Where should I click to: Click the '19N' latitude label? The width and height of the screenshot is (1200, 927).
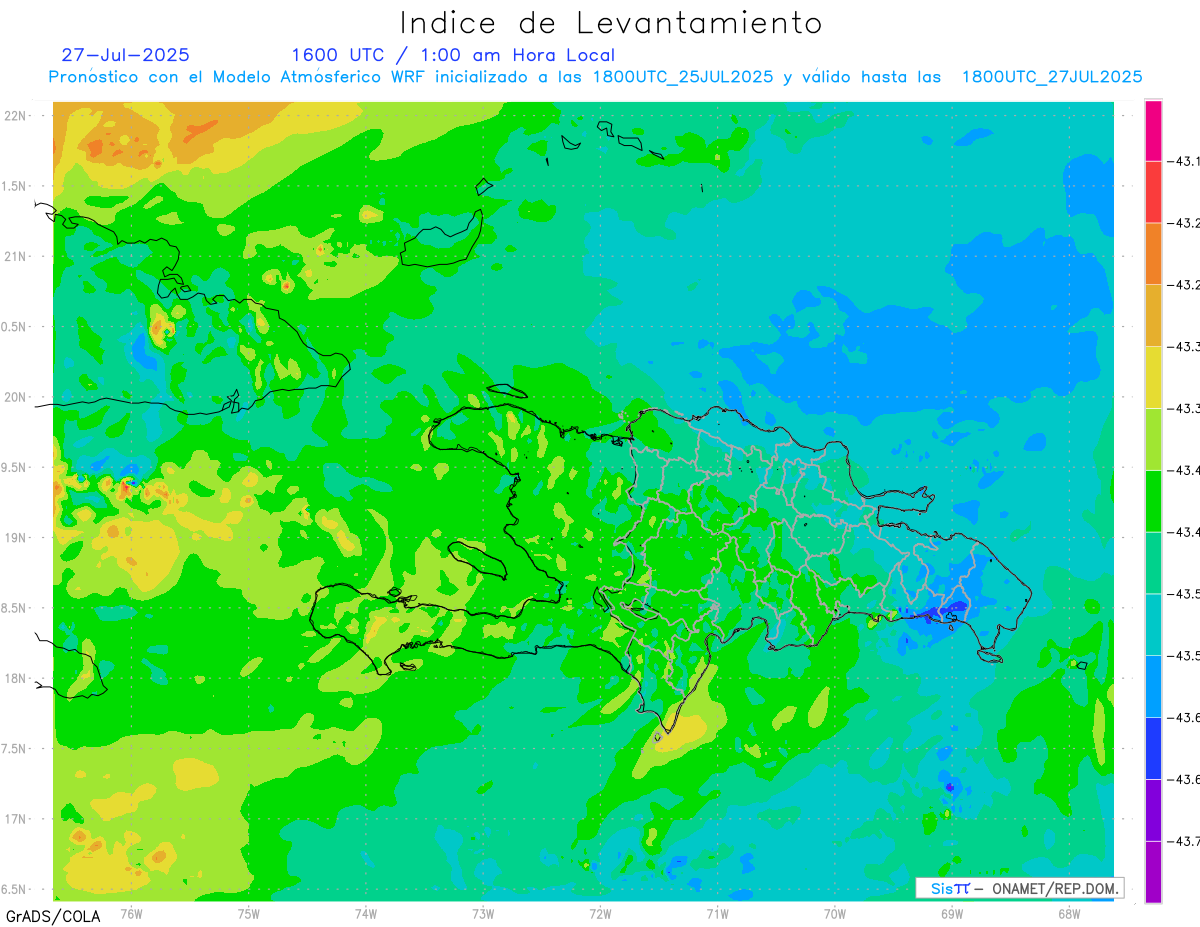pos(16,538)
